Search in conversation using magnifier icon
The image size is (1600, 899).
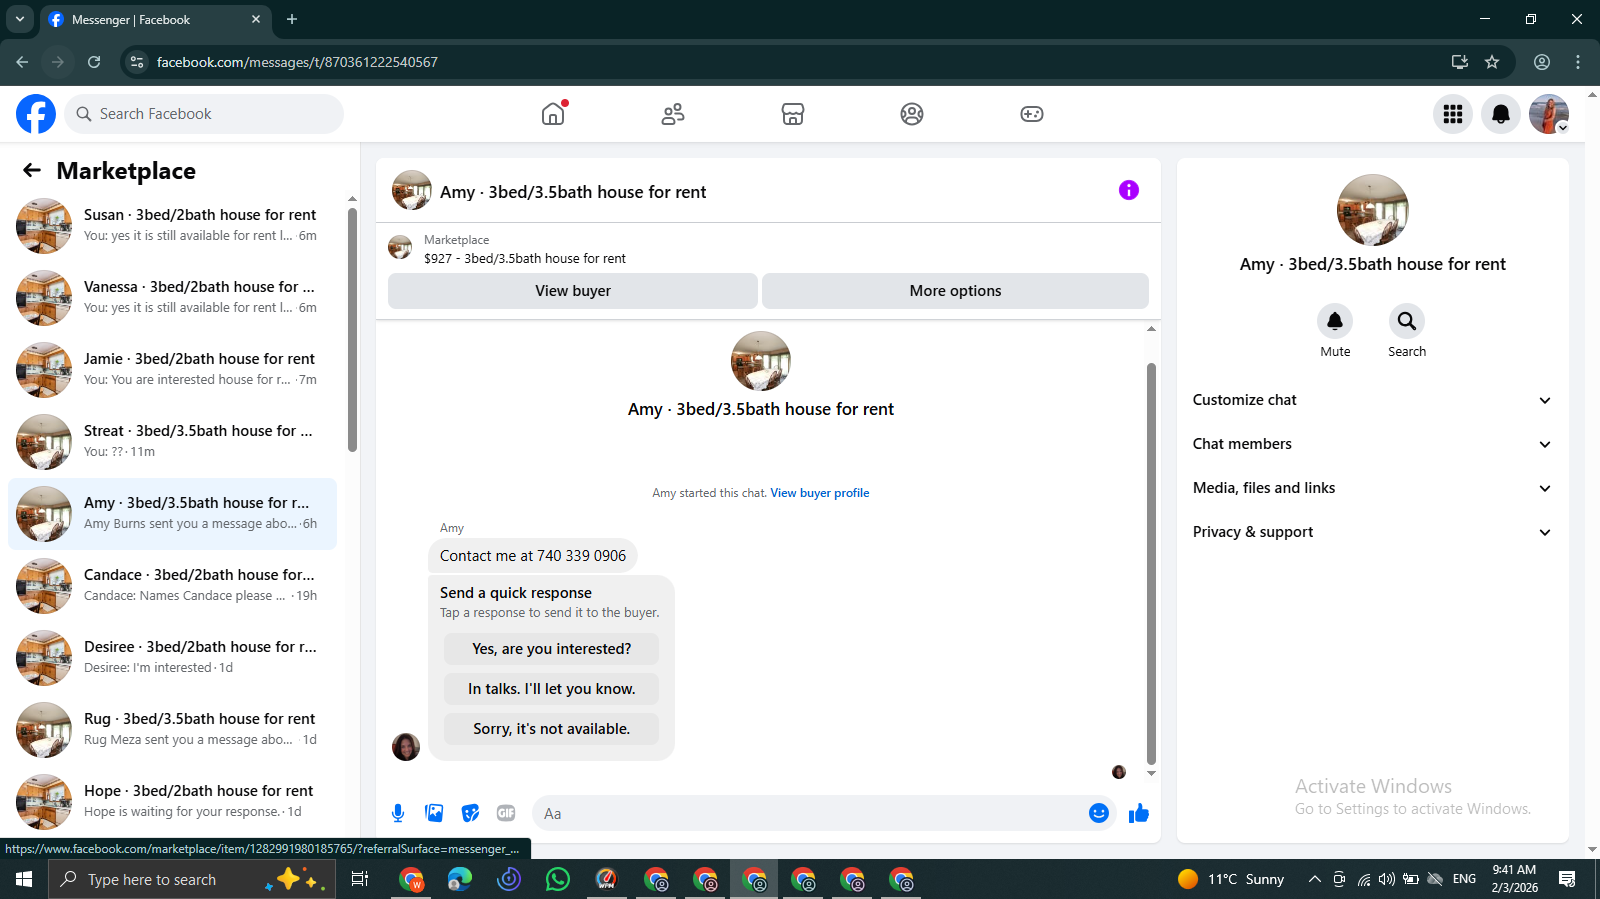(x=1407, y=321)
